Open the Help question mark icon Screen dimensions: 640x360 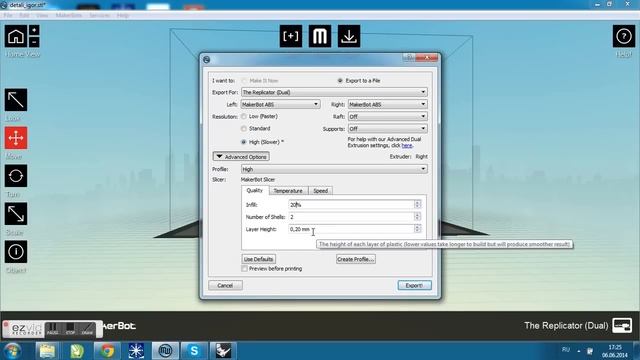pyautogui.click(x=624, y=36)
